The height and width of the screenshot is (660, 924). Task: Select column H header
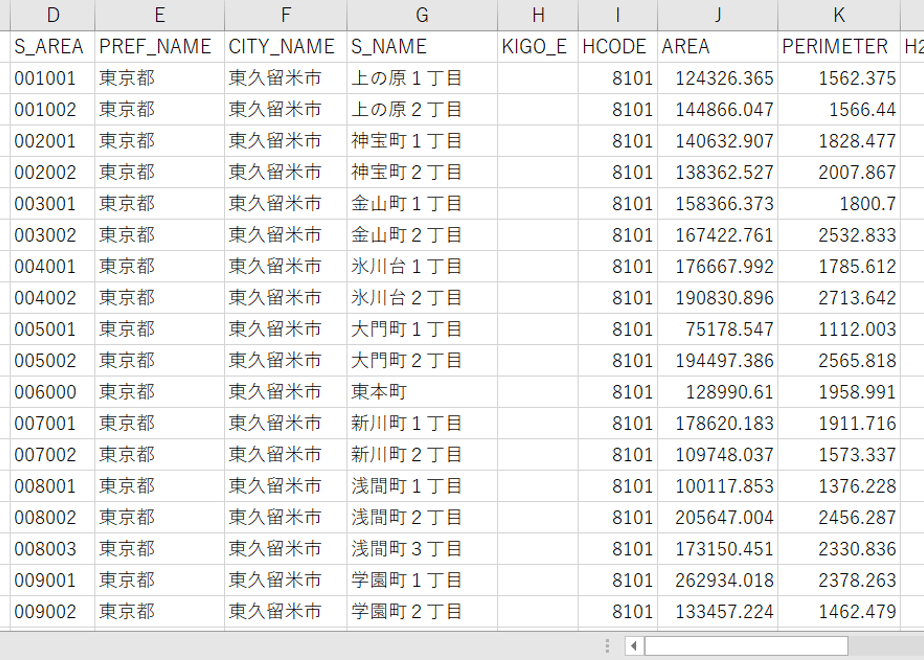[538, 15]
